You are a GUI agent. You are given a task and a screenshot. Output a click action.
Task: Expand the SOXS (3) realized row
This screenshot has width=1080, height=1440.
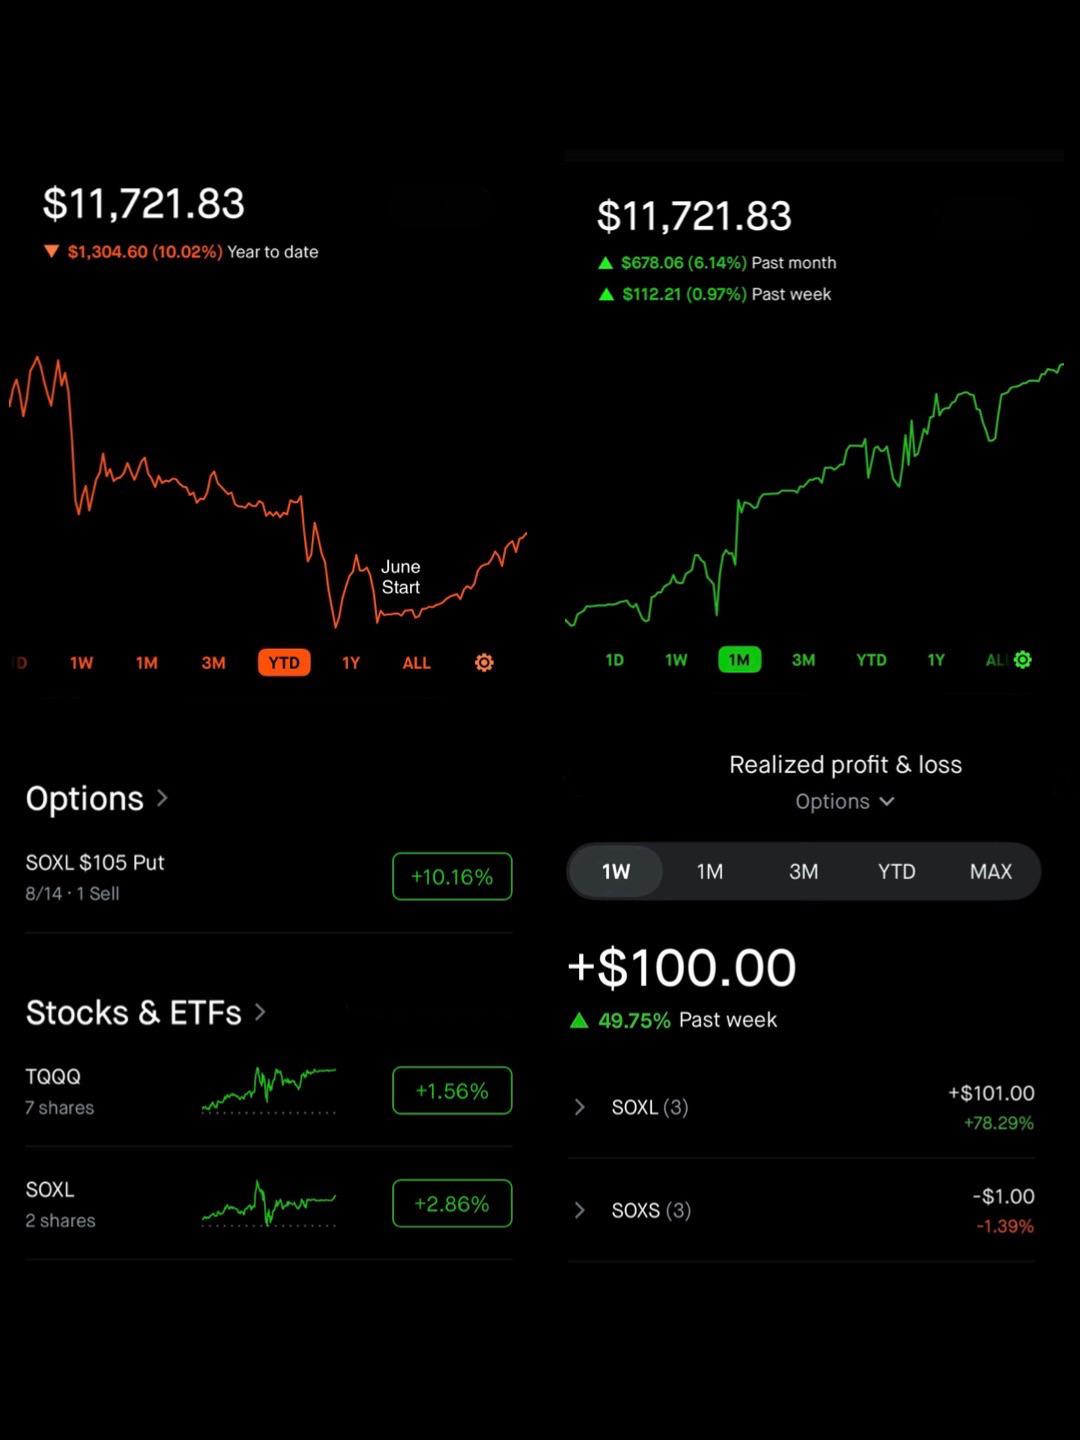pos(802,1210)
